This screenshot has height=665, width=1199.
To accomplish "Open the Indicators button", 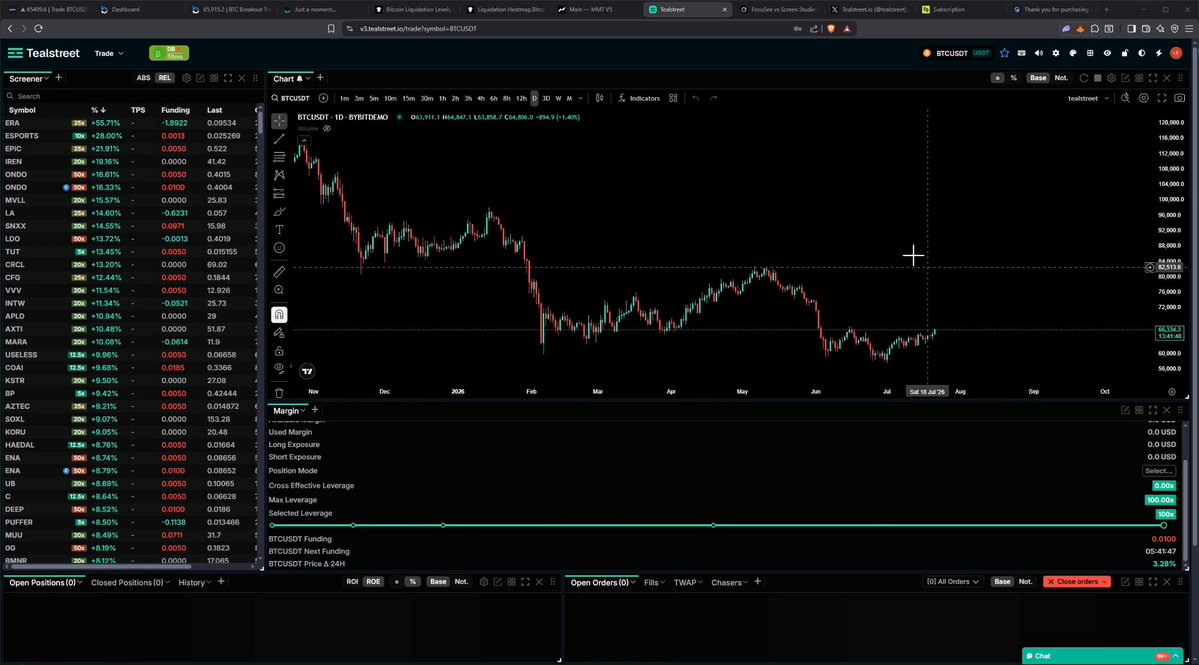I will 639,98.
